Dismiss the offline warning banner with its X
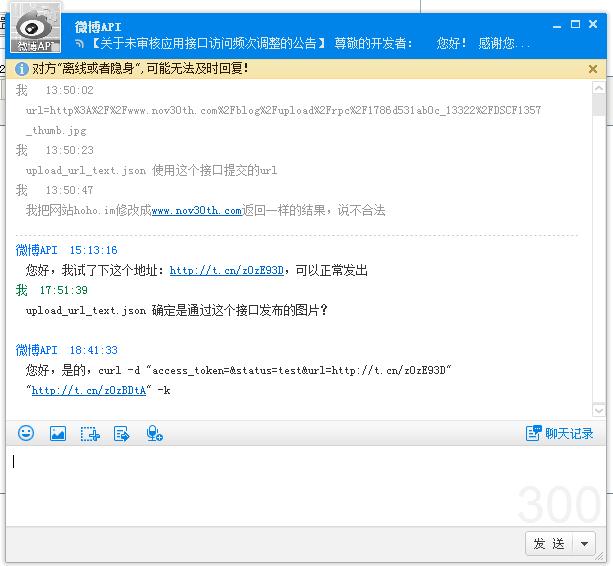This screenshot has height=566, width=613. pos(593,69)
